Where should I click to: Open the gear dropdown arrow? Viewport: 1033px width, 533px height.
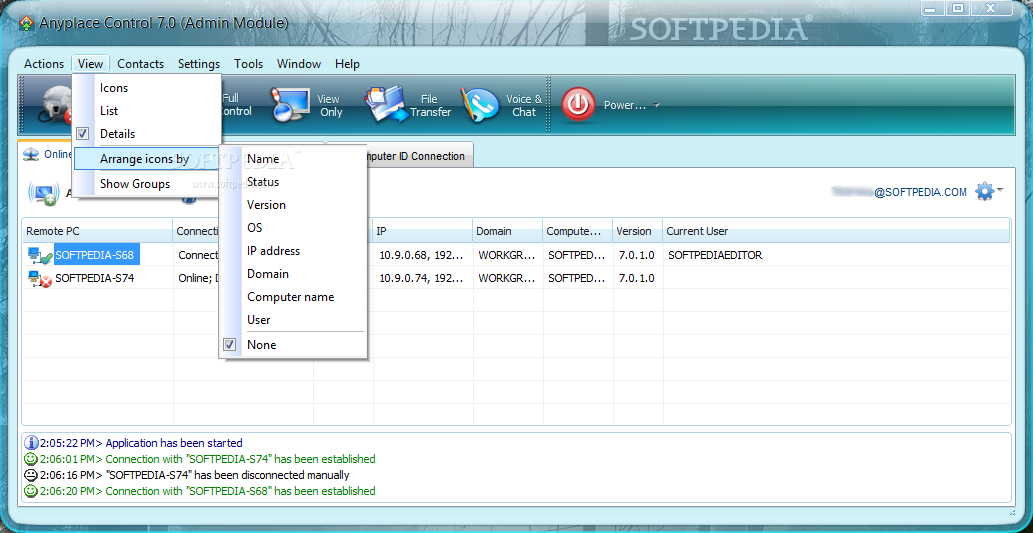pos(1000,190)
